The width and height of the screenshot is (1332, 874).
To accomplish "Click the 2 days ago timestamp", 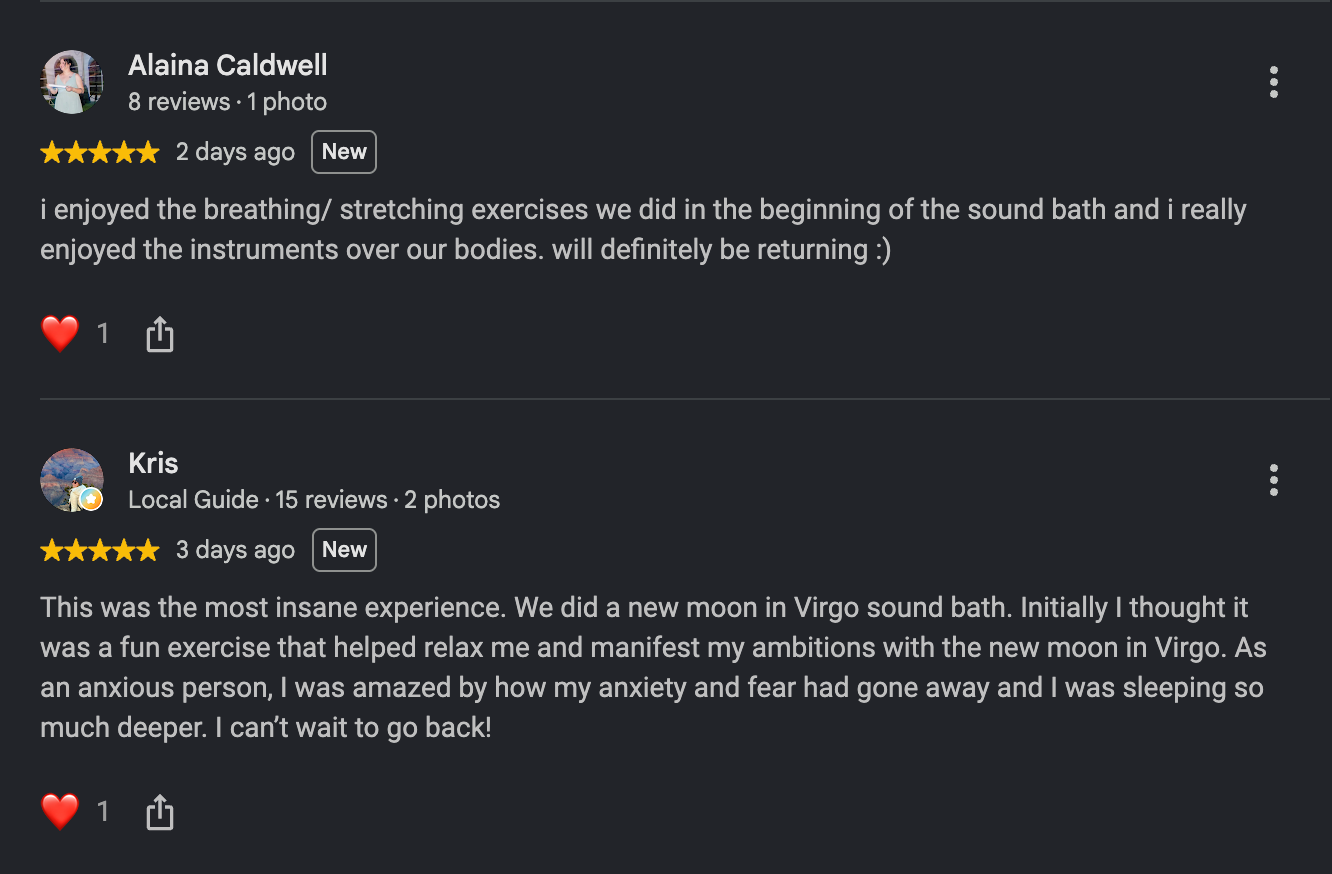I will point(235,152).
